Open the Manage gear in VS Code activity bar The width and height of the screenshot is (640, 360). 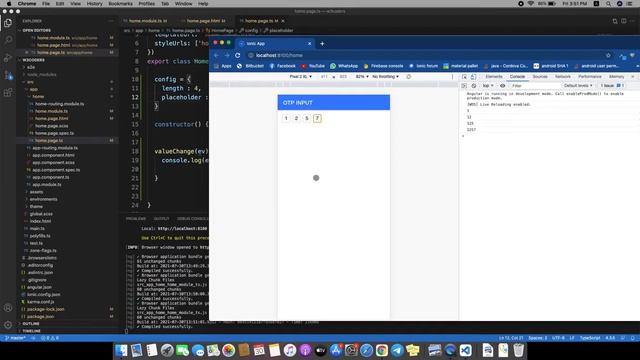tap(8, 325)
